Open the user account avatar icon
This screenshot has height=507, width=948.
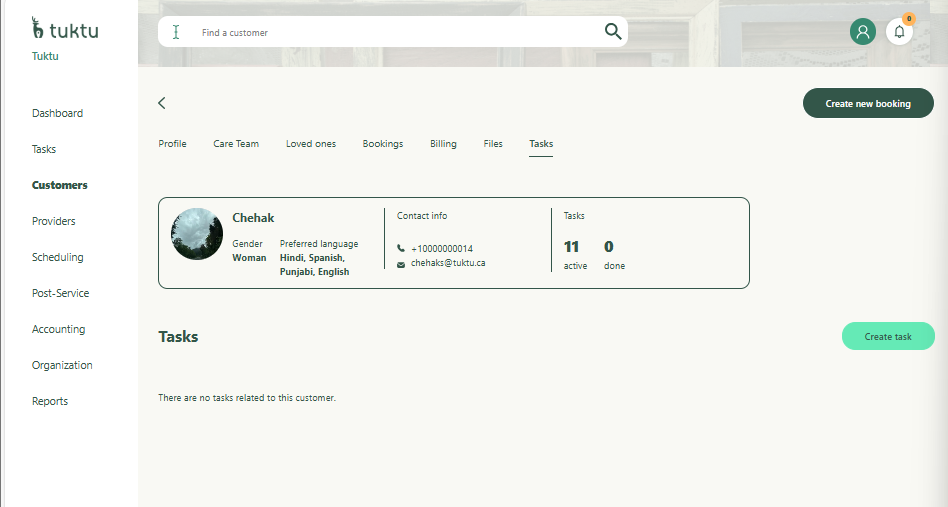pos(862,32)
